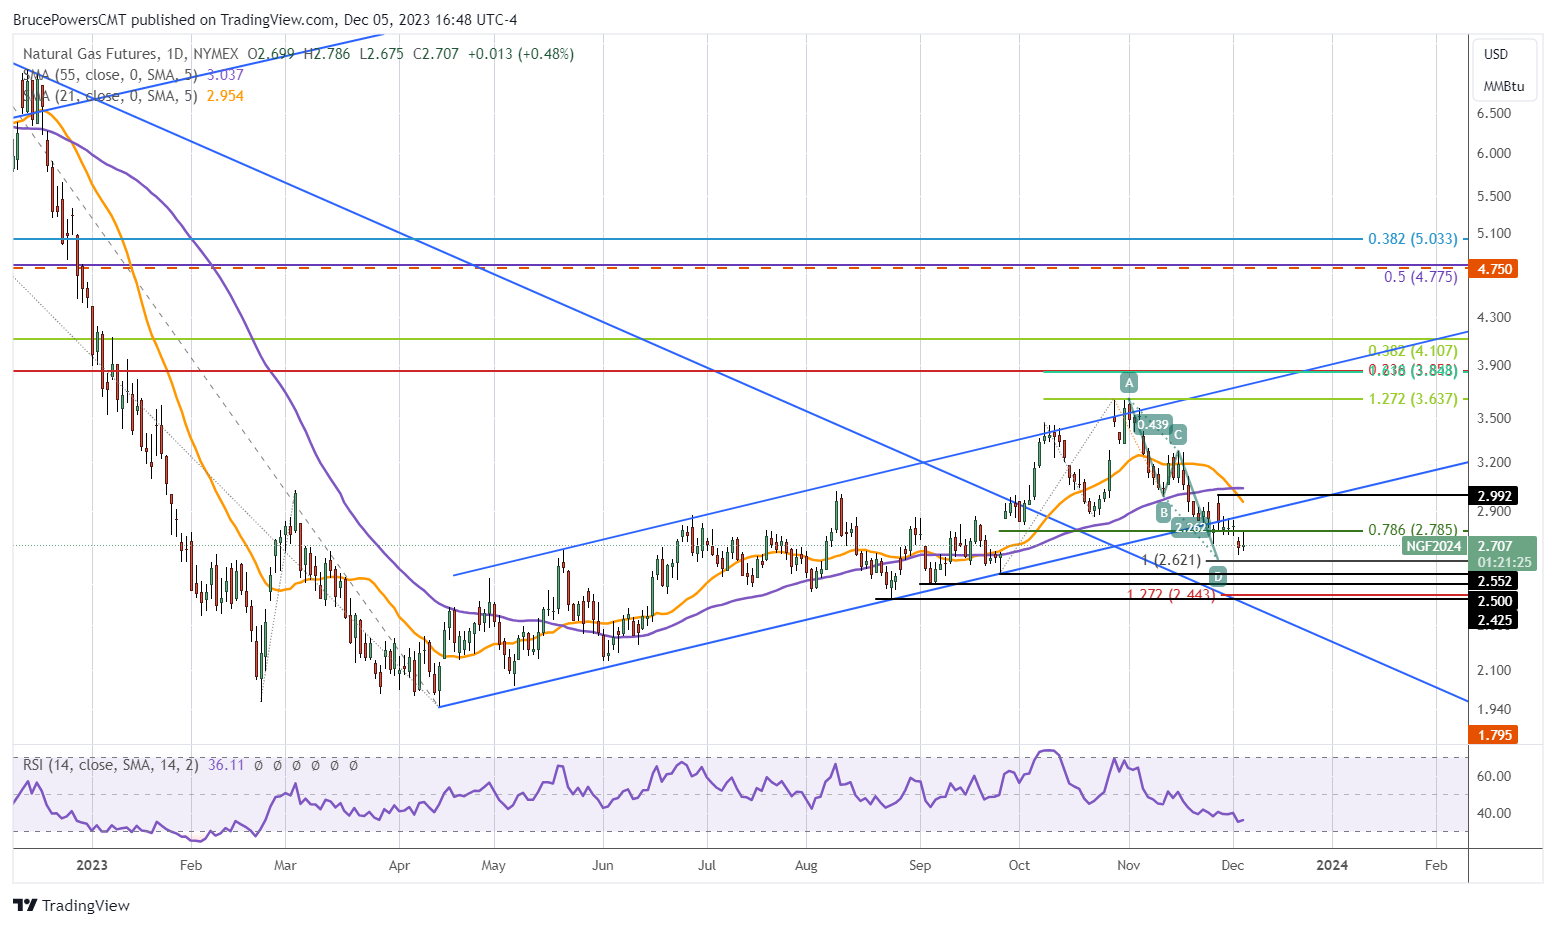Viewport: 1556px width, 927px height.
Task: Click the Mar label on time axis
Action: tap(285, 866)
